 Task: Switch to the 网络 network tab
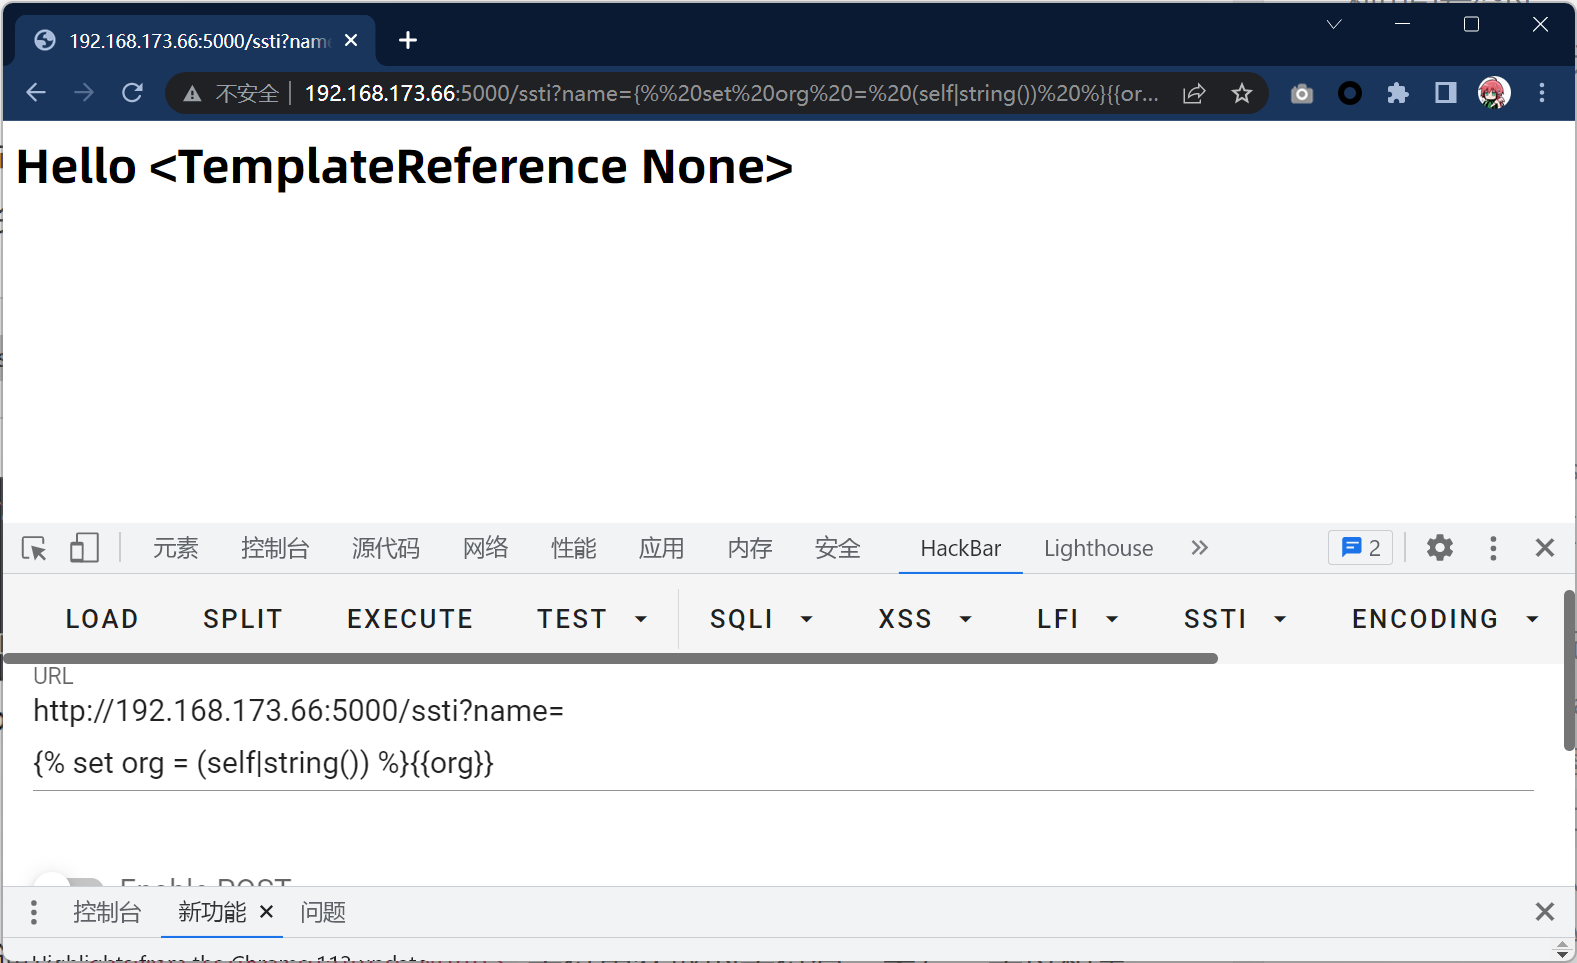click(485, 548)
